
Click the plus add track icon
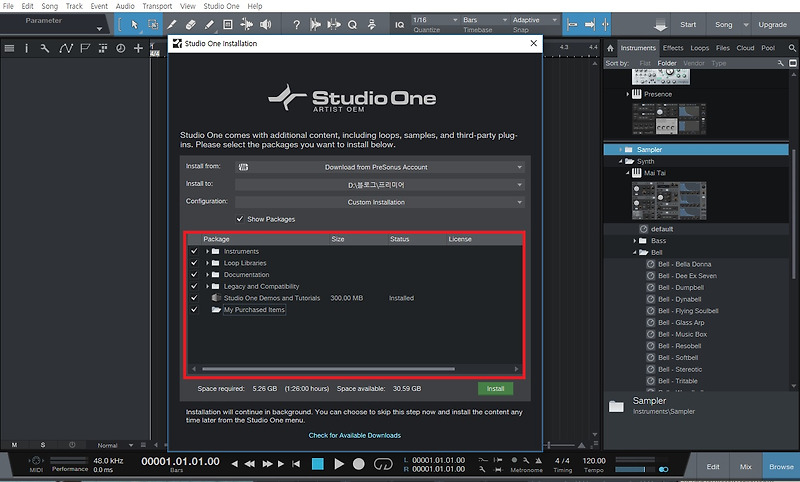click(138, 48)
